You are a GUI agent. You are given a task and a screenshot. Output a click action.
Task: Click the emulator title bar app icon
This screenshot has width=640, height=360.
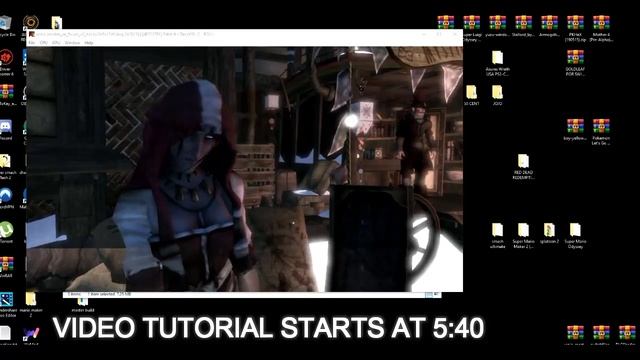[32, 34]
